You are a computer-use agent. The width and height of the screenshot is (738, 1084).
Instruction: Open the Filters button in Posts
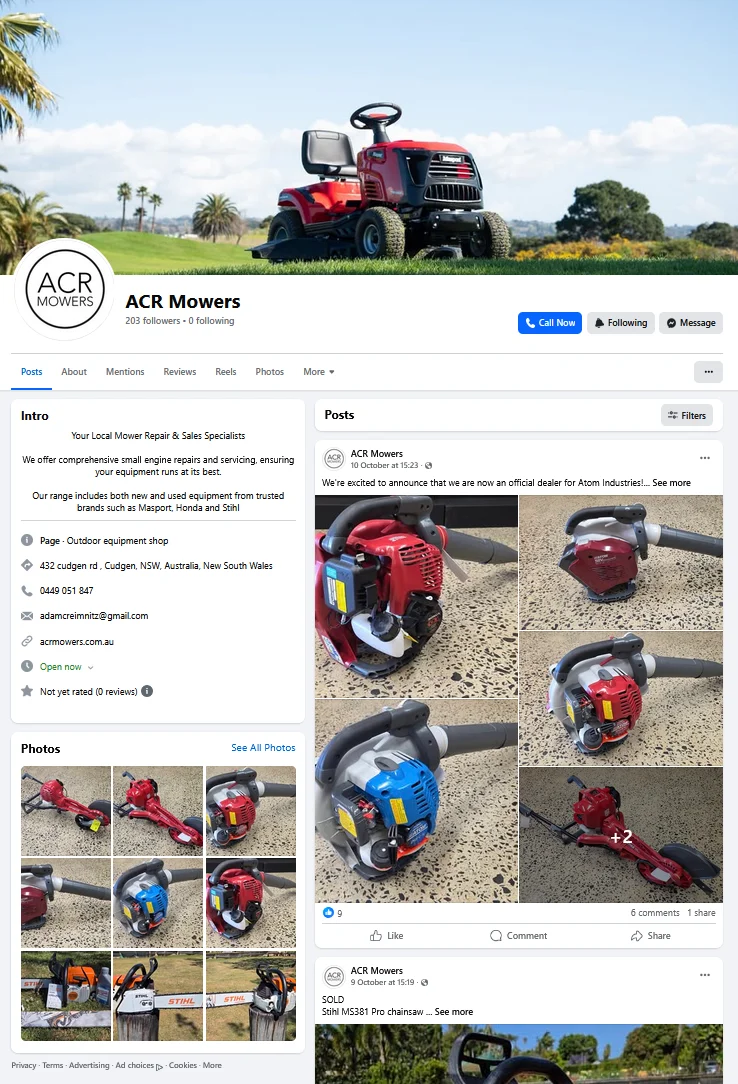tap(687, 415)
